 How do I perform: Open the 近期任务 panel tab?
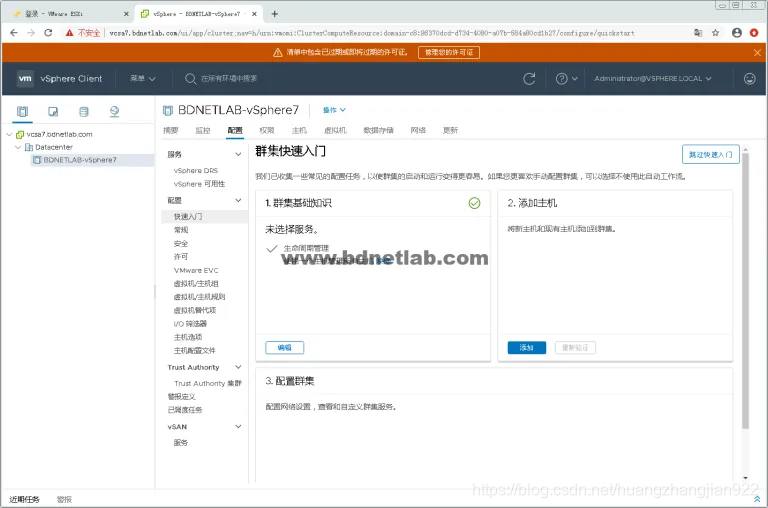click(x=24, y=500)
